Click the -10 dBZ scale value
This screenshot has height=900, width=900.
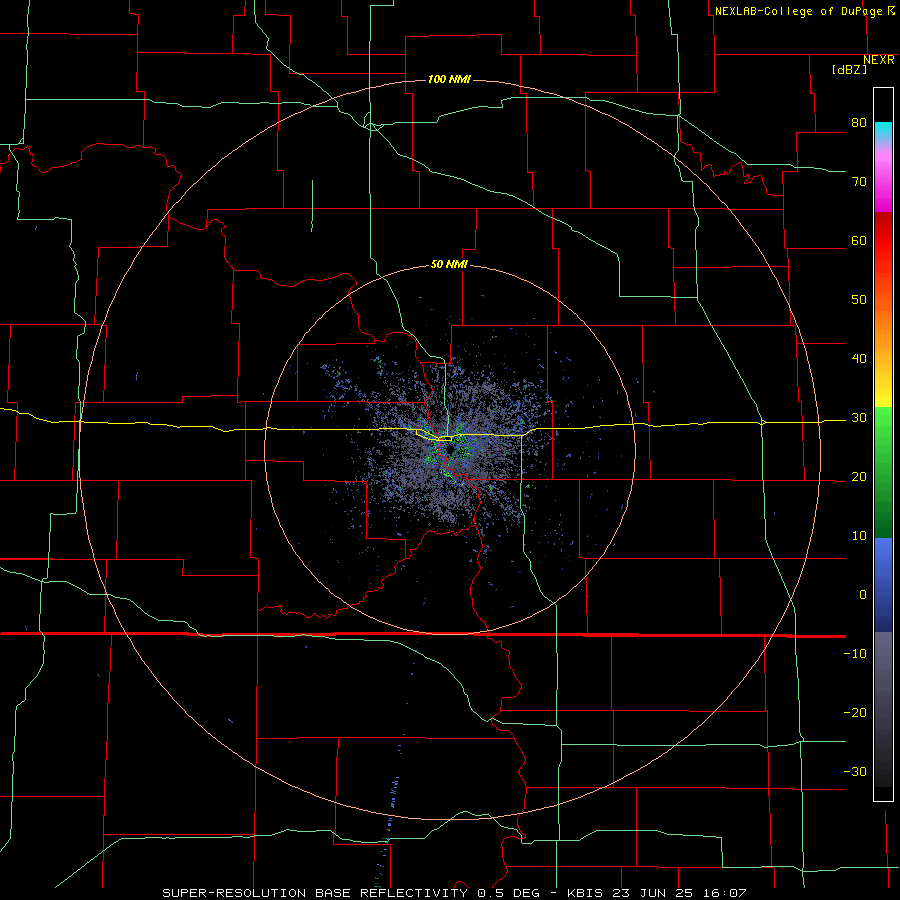pyautogui.click(x=855, y=654)
